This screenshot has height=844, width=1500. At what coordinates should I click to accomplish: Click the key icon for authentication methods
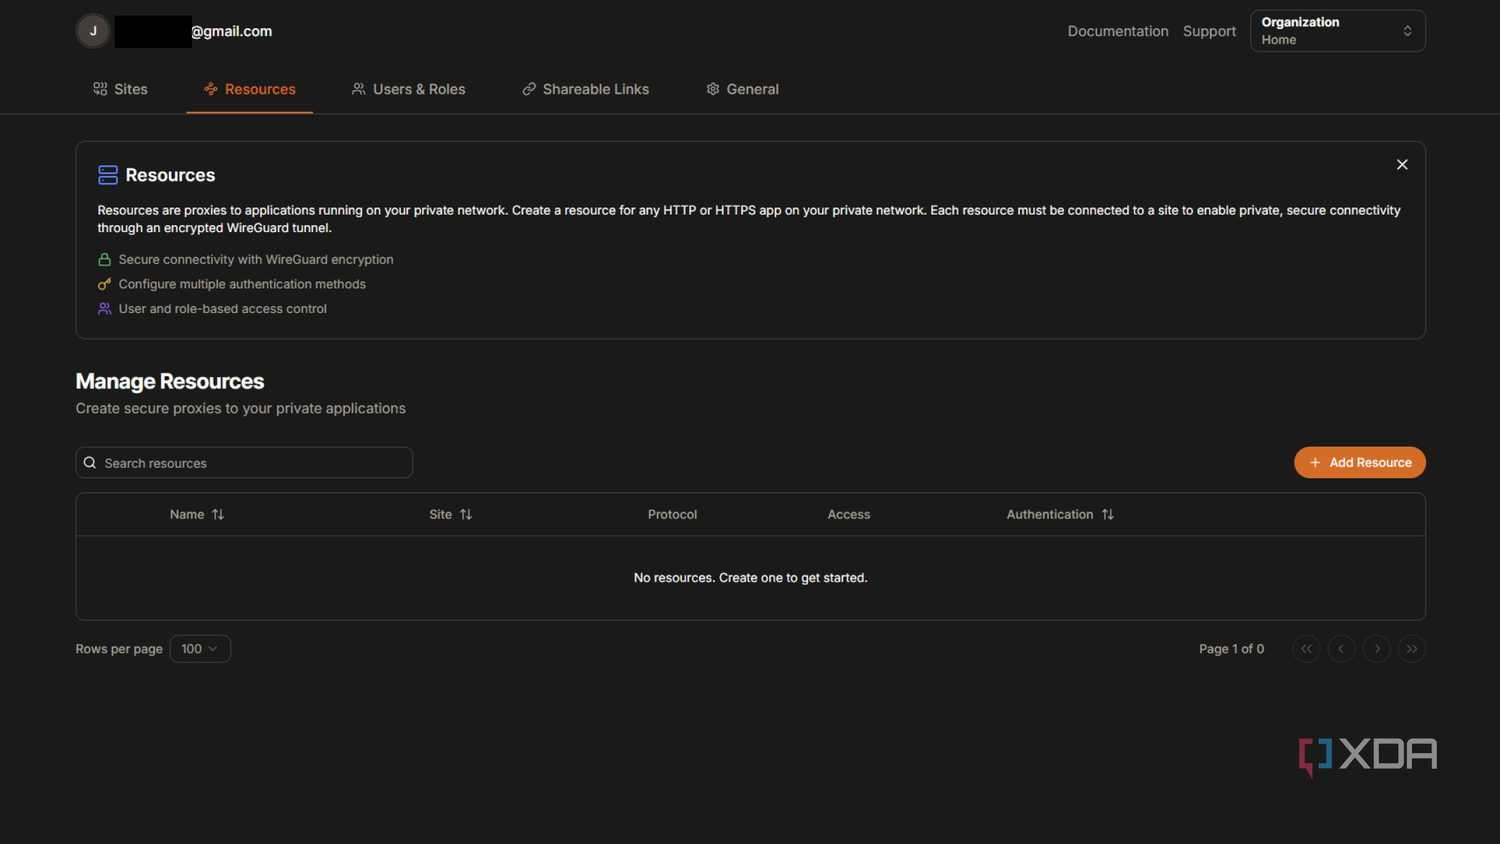click(x=104, y=284)
